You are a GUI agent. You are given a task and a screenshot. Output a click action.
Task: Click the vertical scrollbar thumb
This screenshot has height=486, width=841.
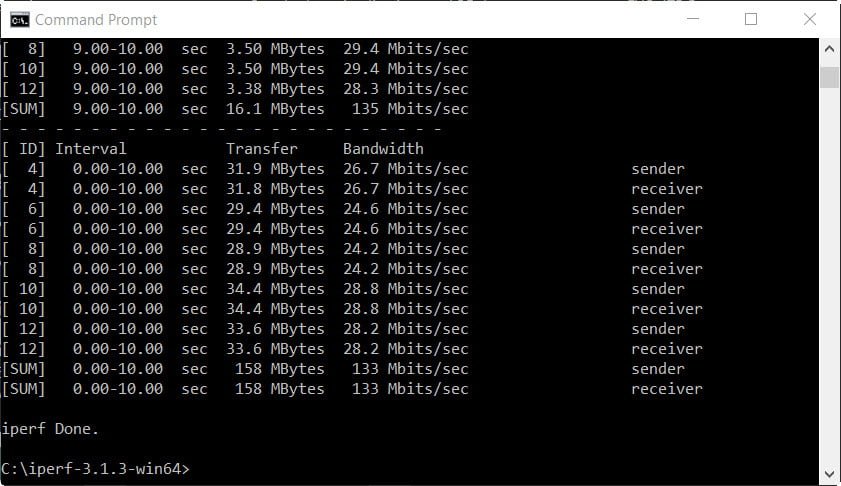coord(829,77)
